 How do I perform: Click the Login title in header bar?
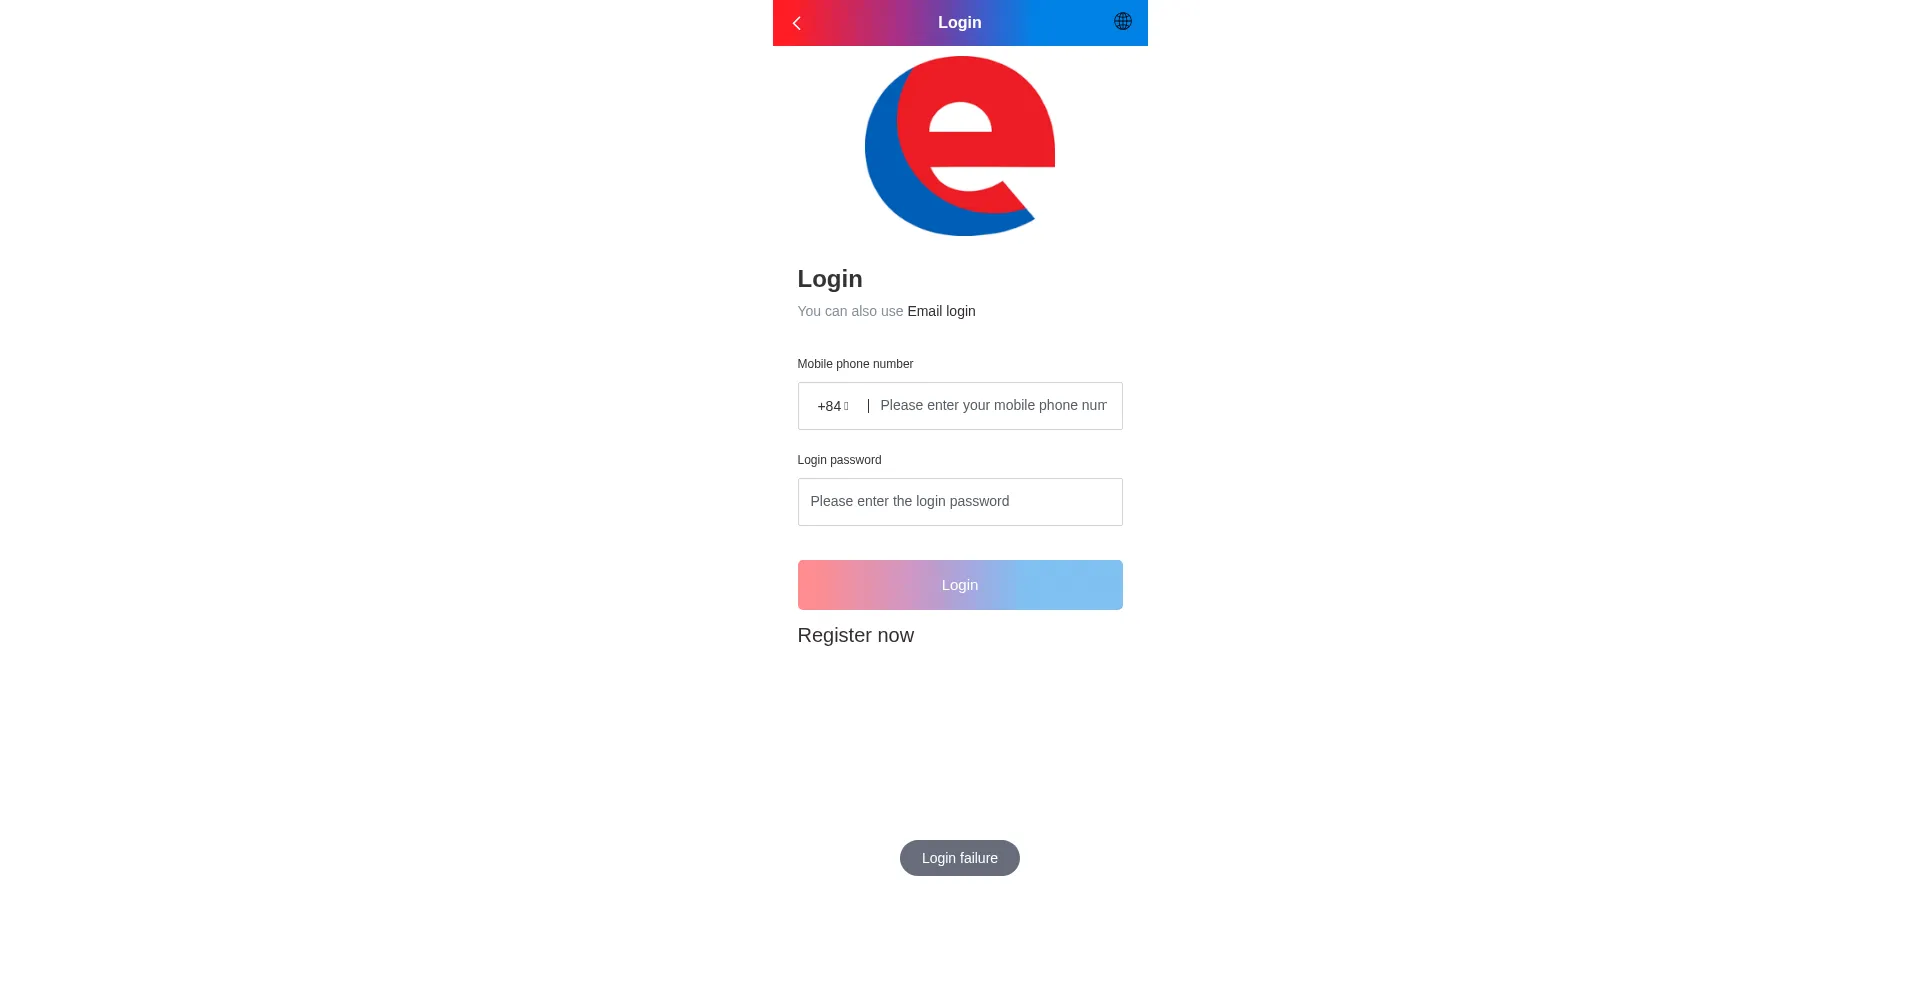coord(960,22)
